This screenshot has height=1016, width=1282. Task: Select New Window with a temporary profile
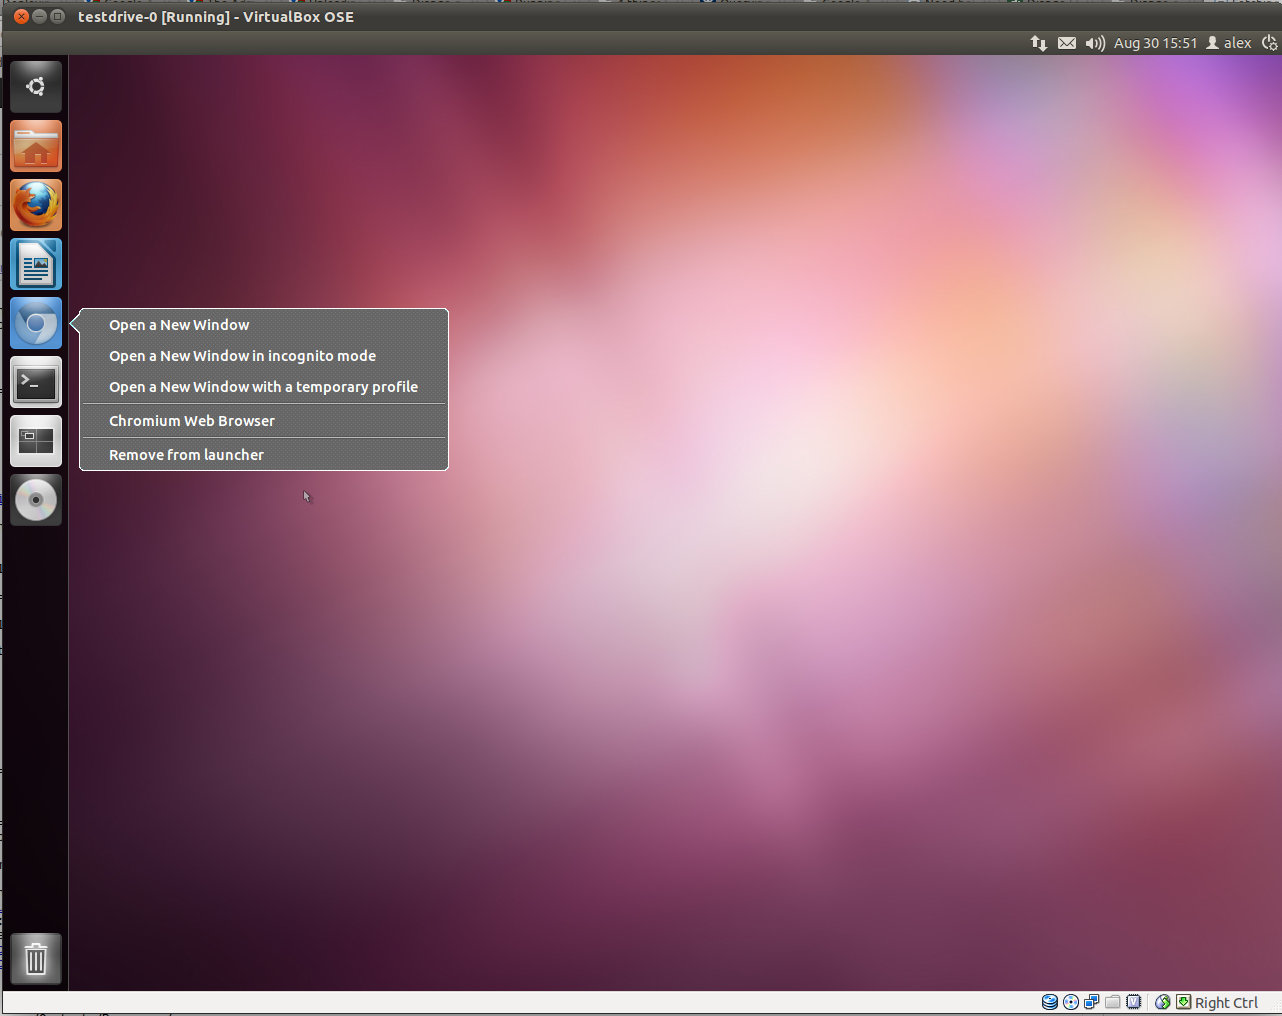tap(263, 387)
